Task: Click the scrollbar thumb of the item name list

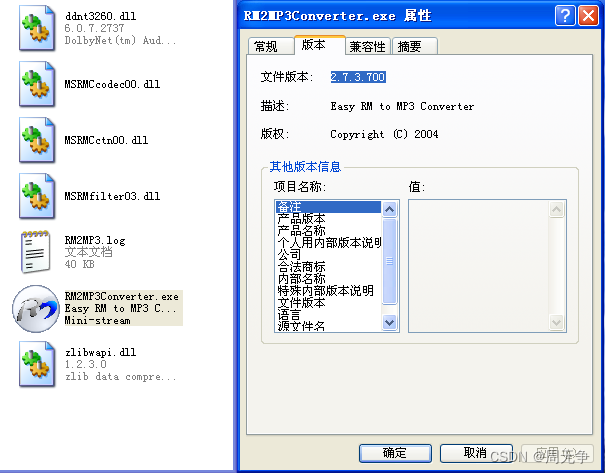Action: (x=389, y=261)
